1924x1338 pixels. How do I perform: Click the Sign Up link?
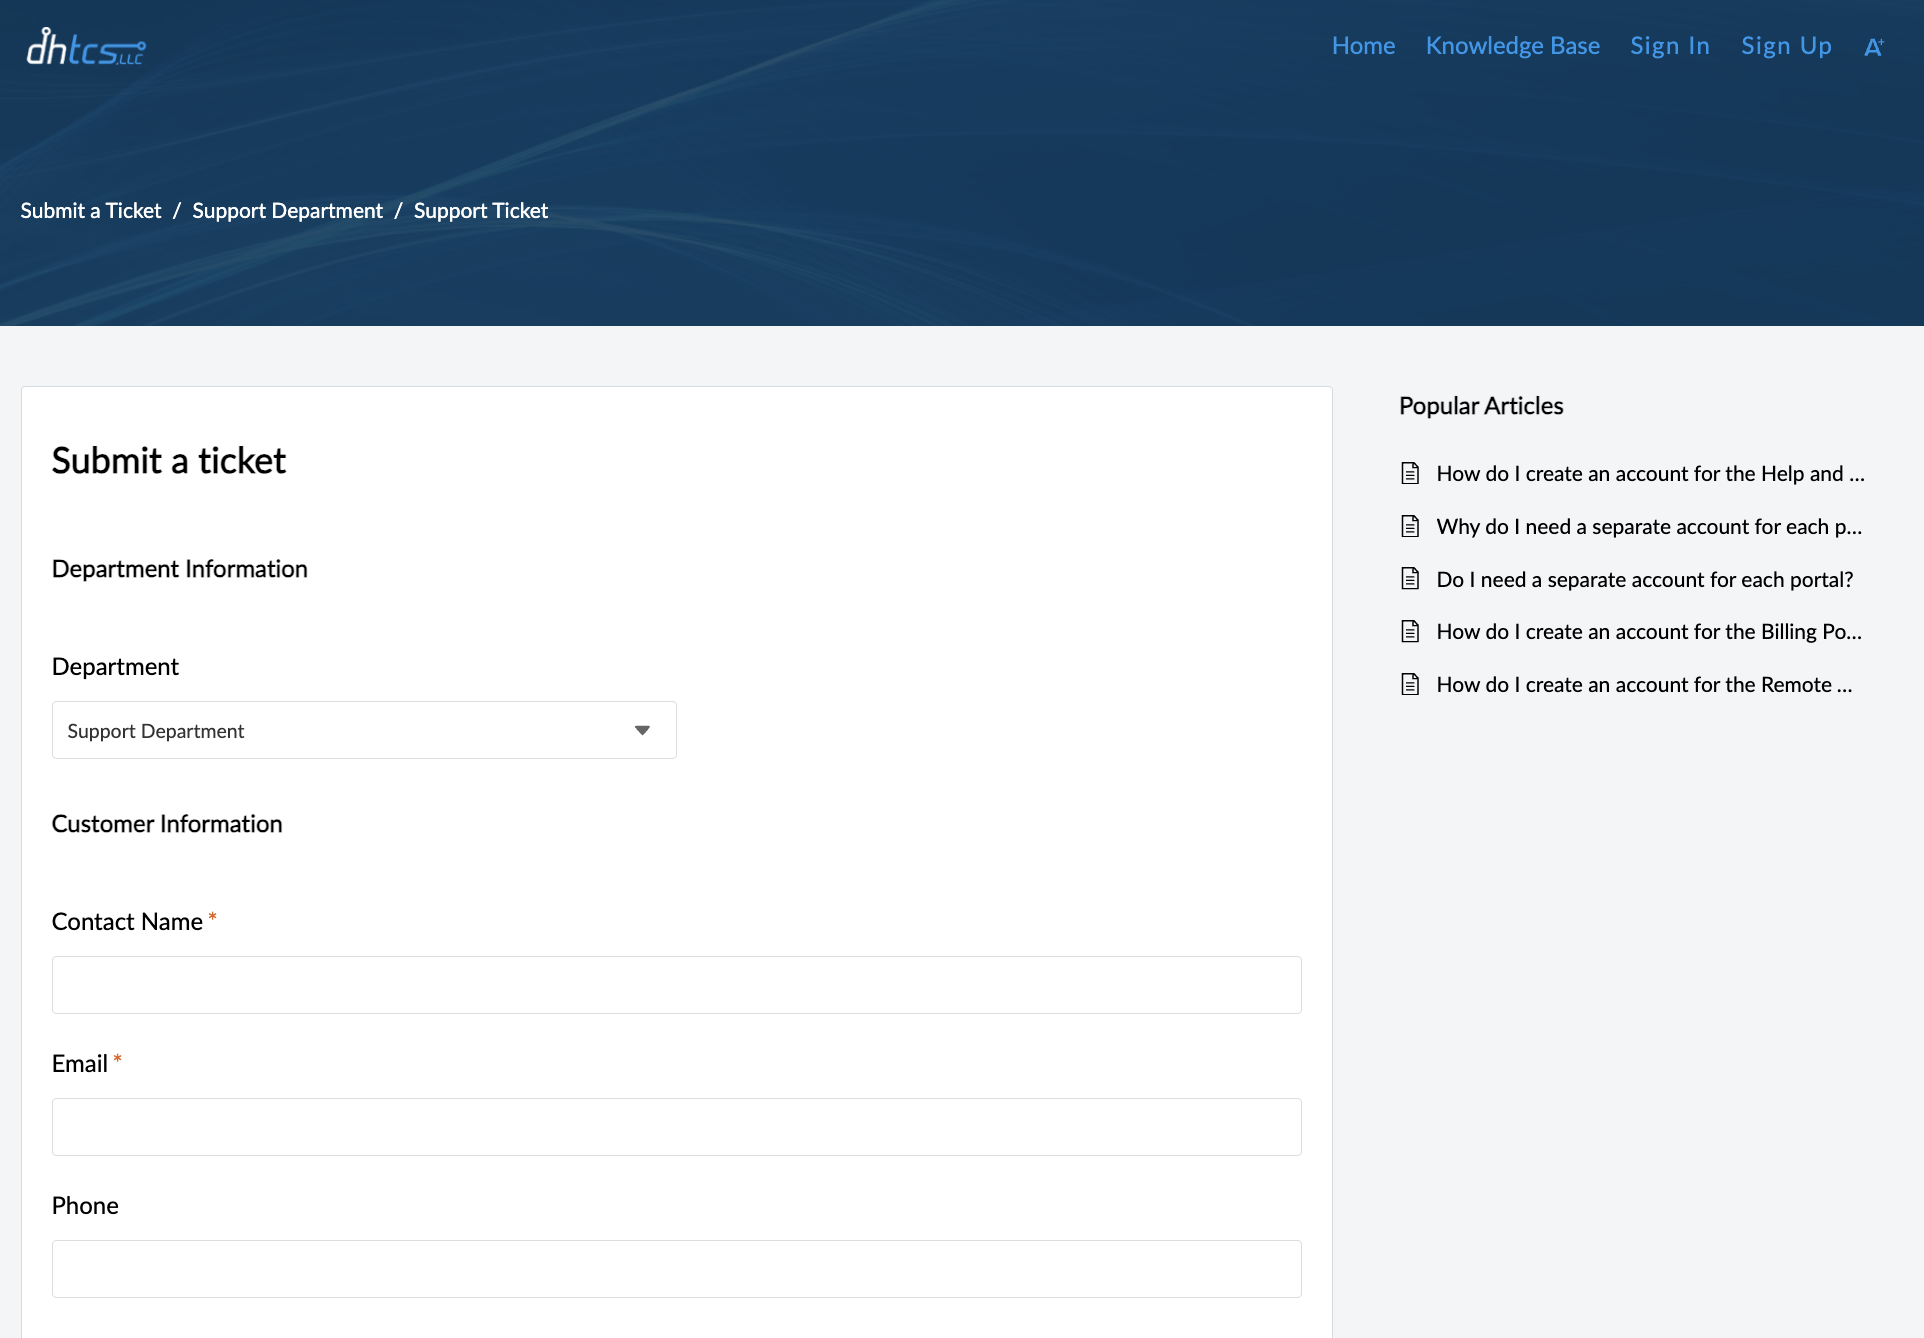[x=1786, y=46]
